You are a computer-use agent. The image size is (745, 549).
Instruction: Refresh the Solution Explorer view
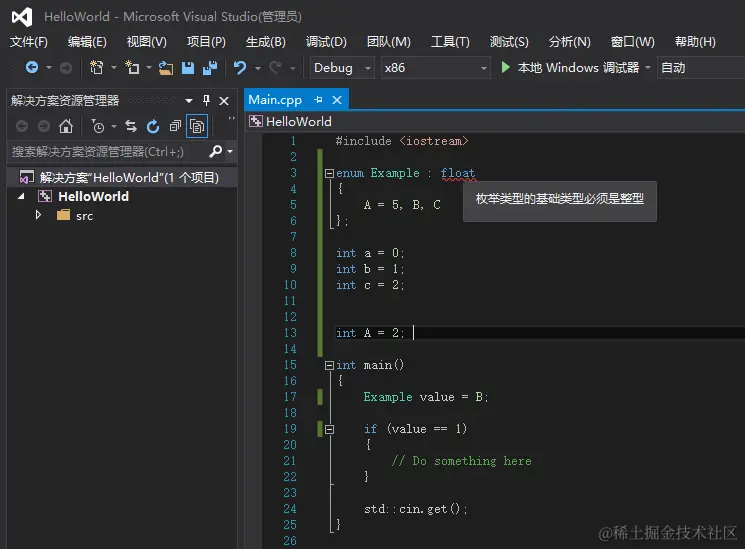153,126
